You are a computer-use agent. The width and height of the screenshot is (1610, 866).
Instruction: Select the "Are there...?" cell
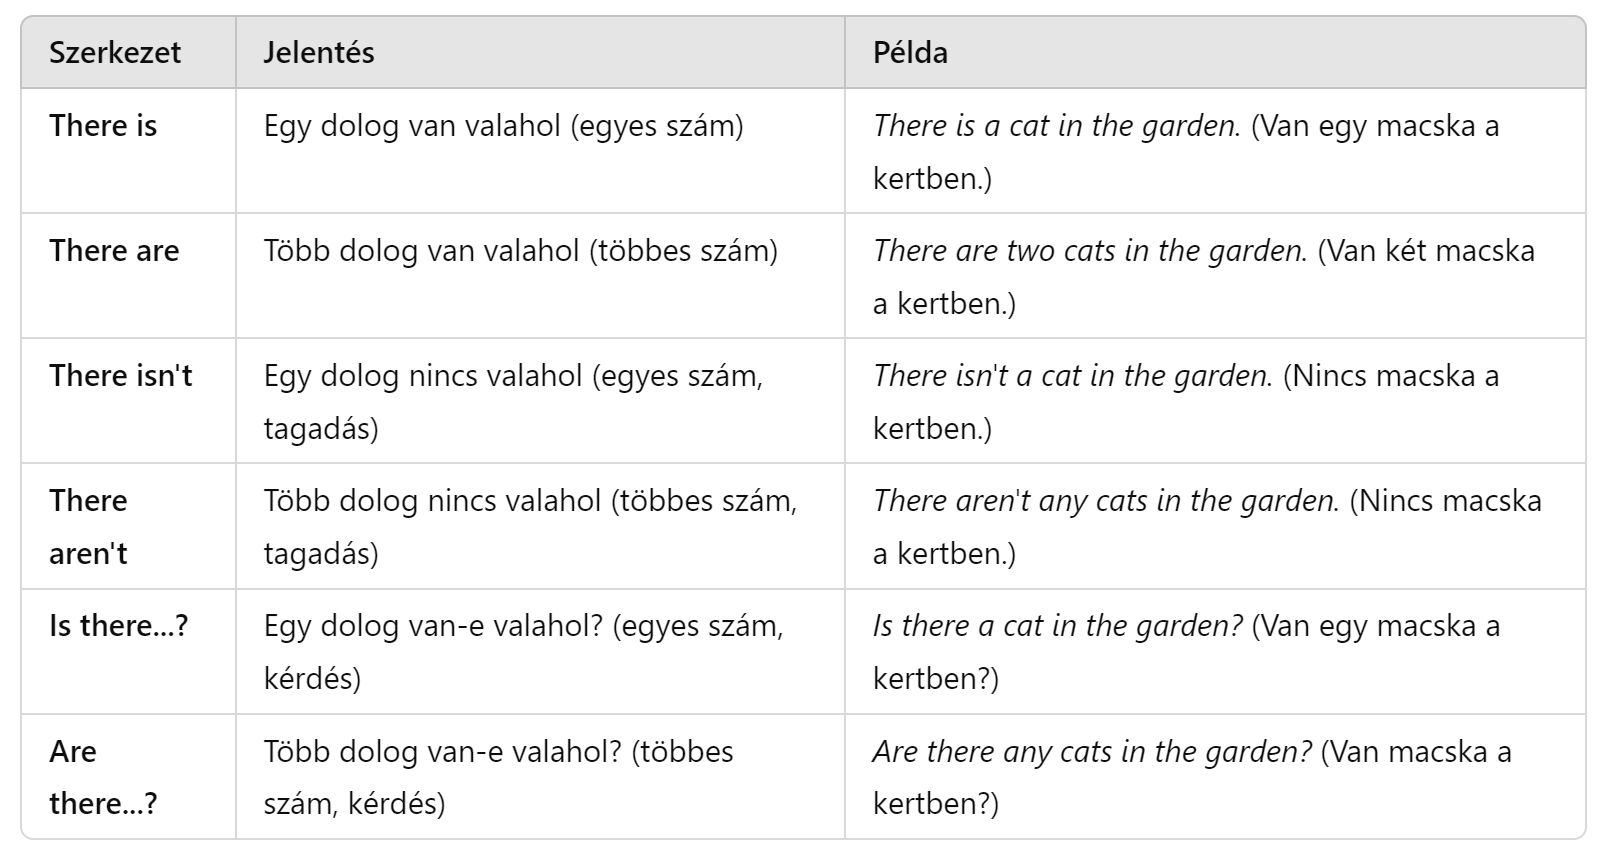[102, 777]
